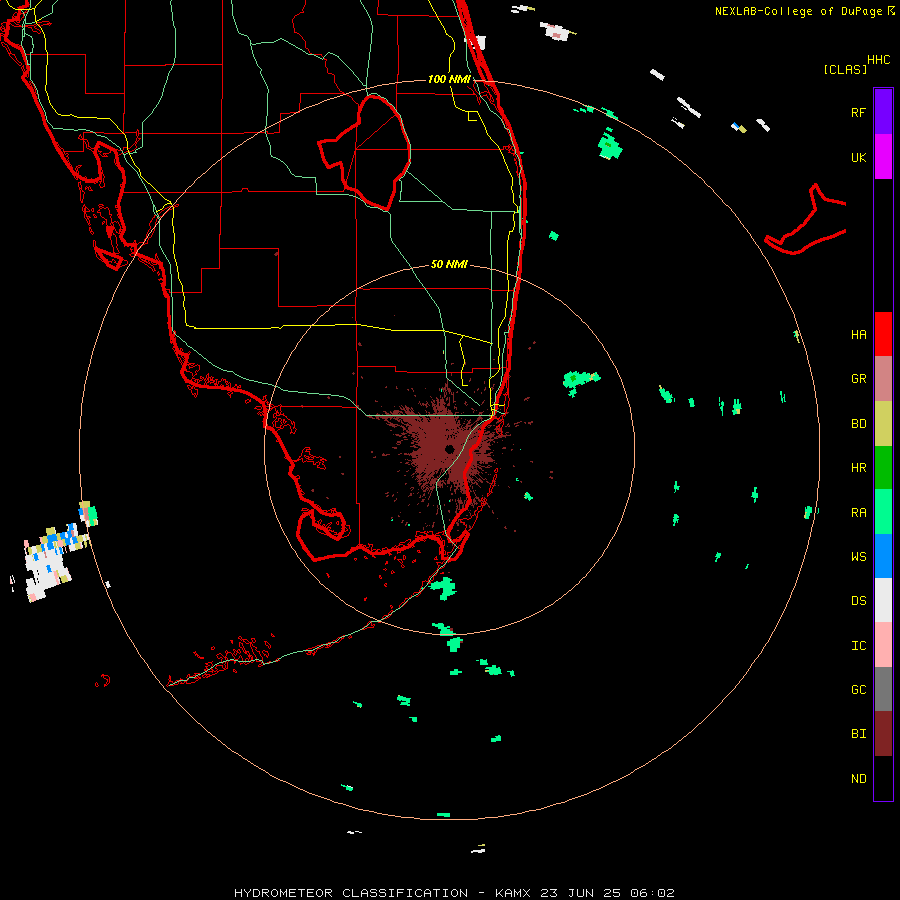The height and width of the screenshot is (900, 900).
Task: Click the ND black legend swatch
Action: (883, 778)
